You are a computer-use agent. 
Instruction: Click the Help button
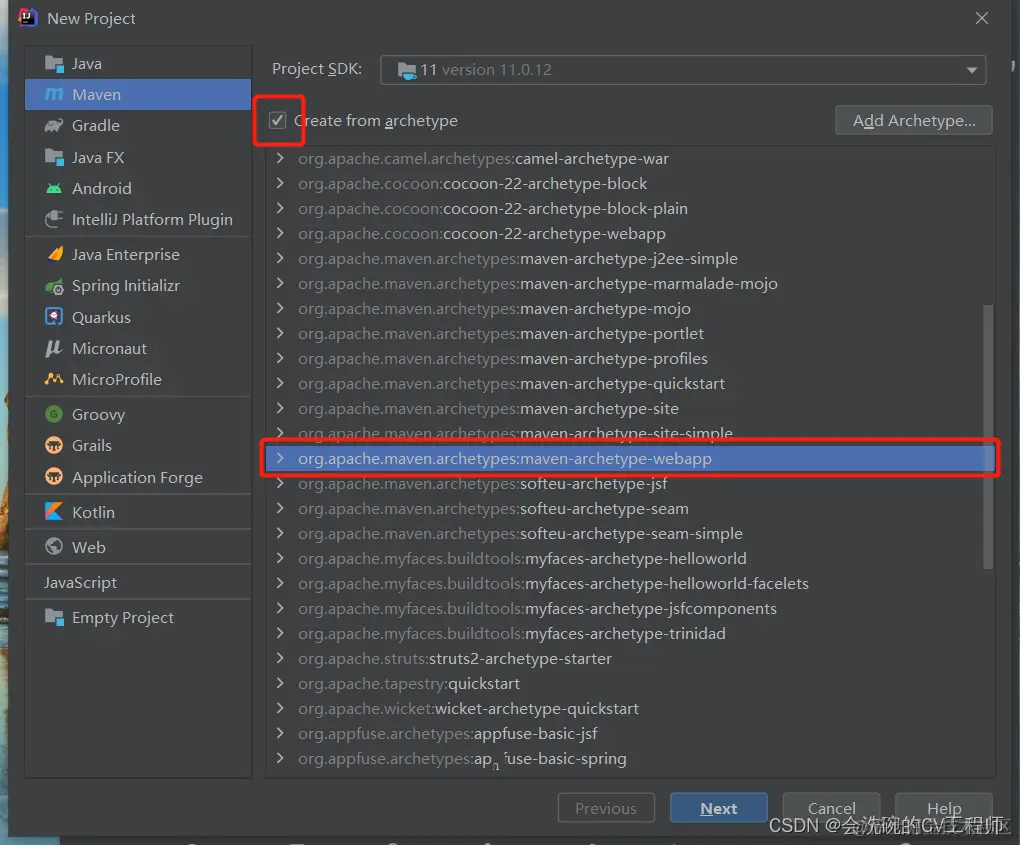tap(944, 808)
